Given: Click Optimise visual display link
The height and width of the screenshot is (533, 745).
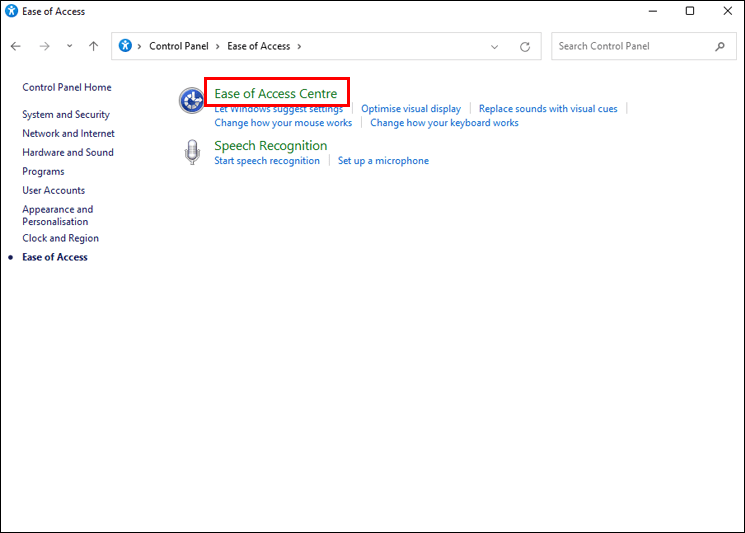Looking at the screenshot, I should [411, 109].
